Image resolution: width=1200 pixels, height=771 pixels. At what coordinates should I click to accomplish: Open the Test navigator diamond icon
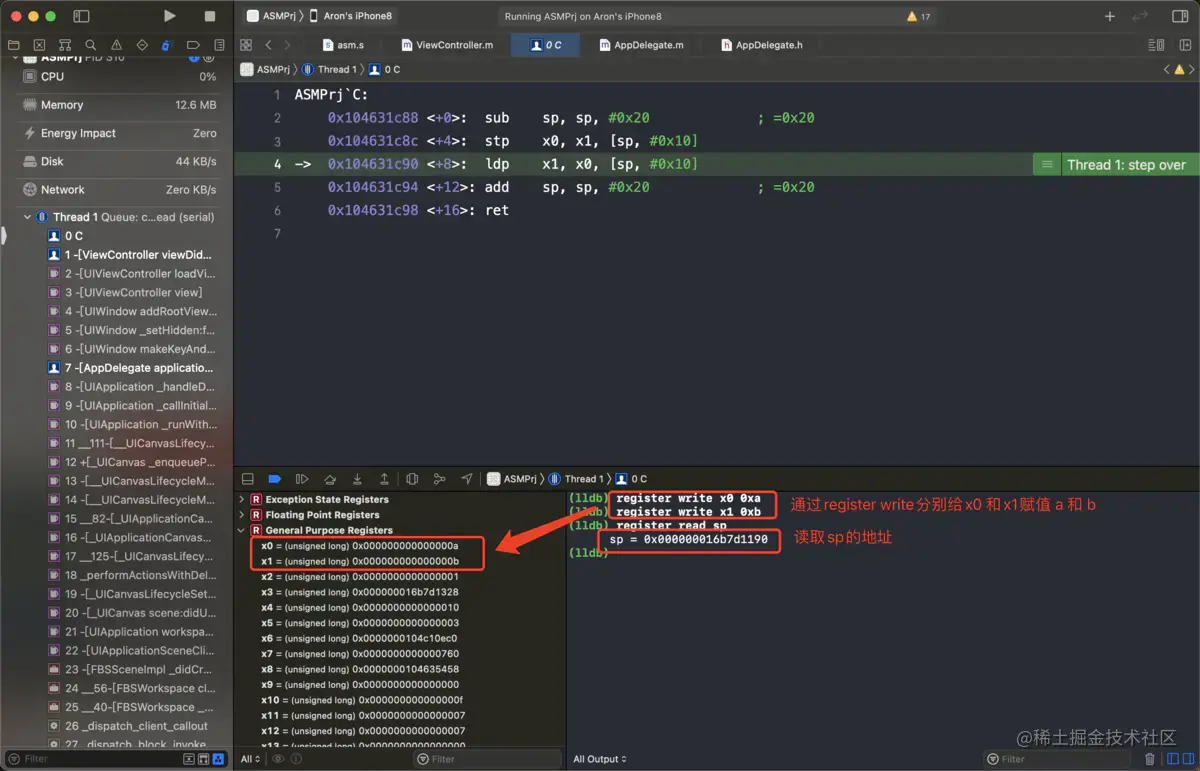pos(142,45)
